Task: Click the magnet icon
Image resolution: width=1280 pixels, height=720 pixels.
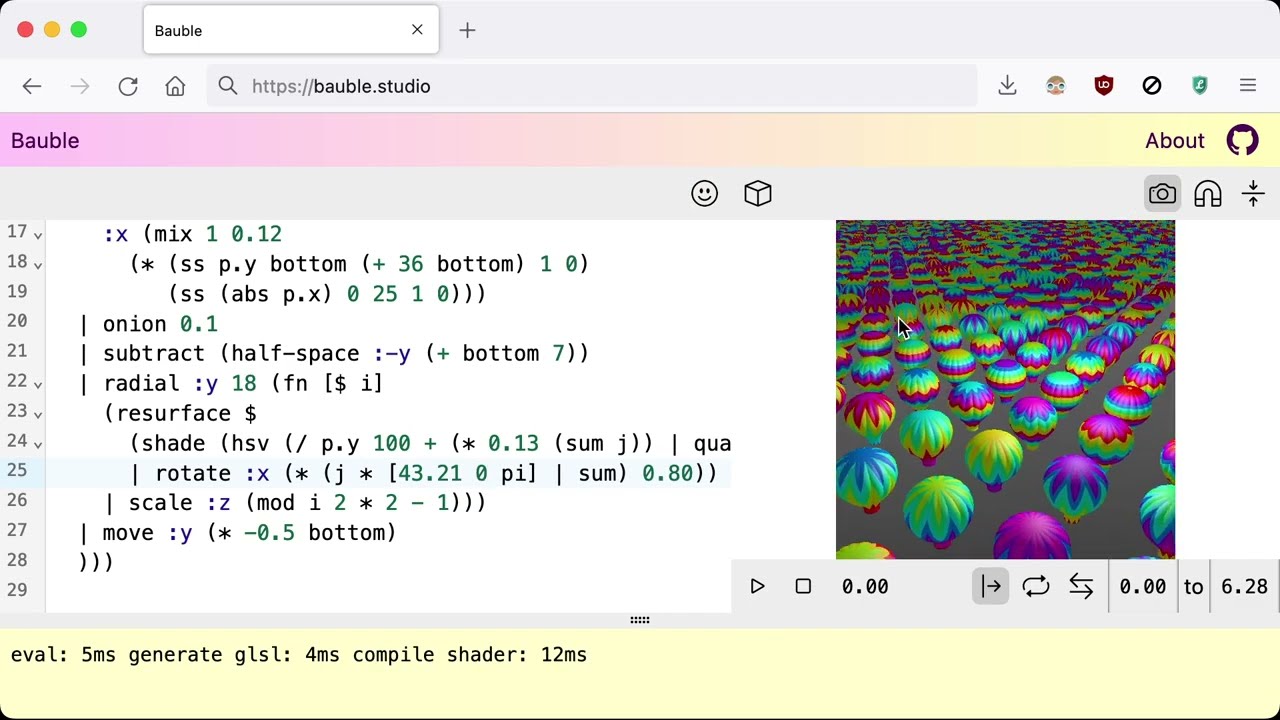Action: (1208, 194)
